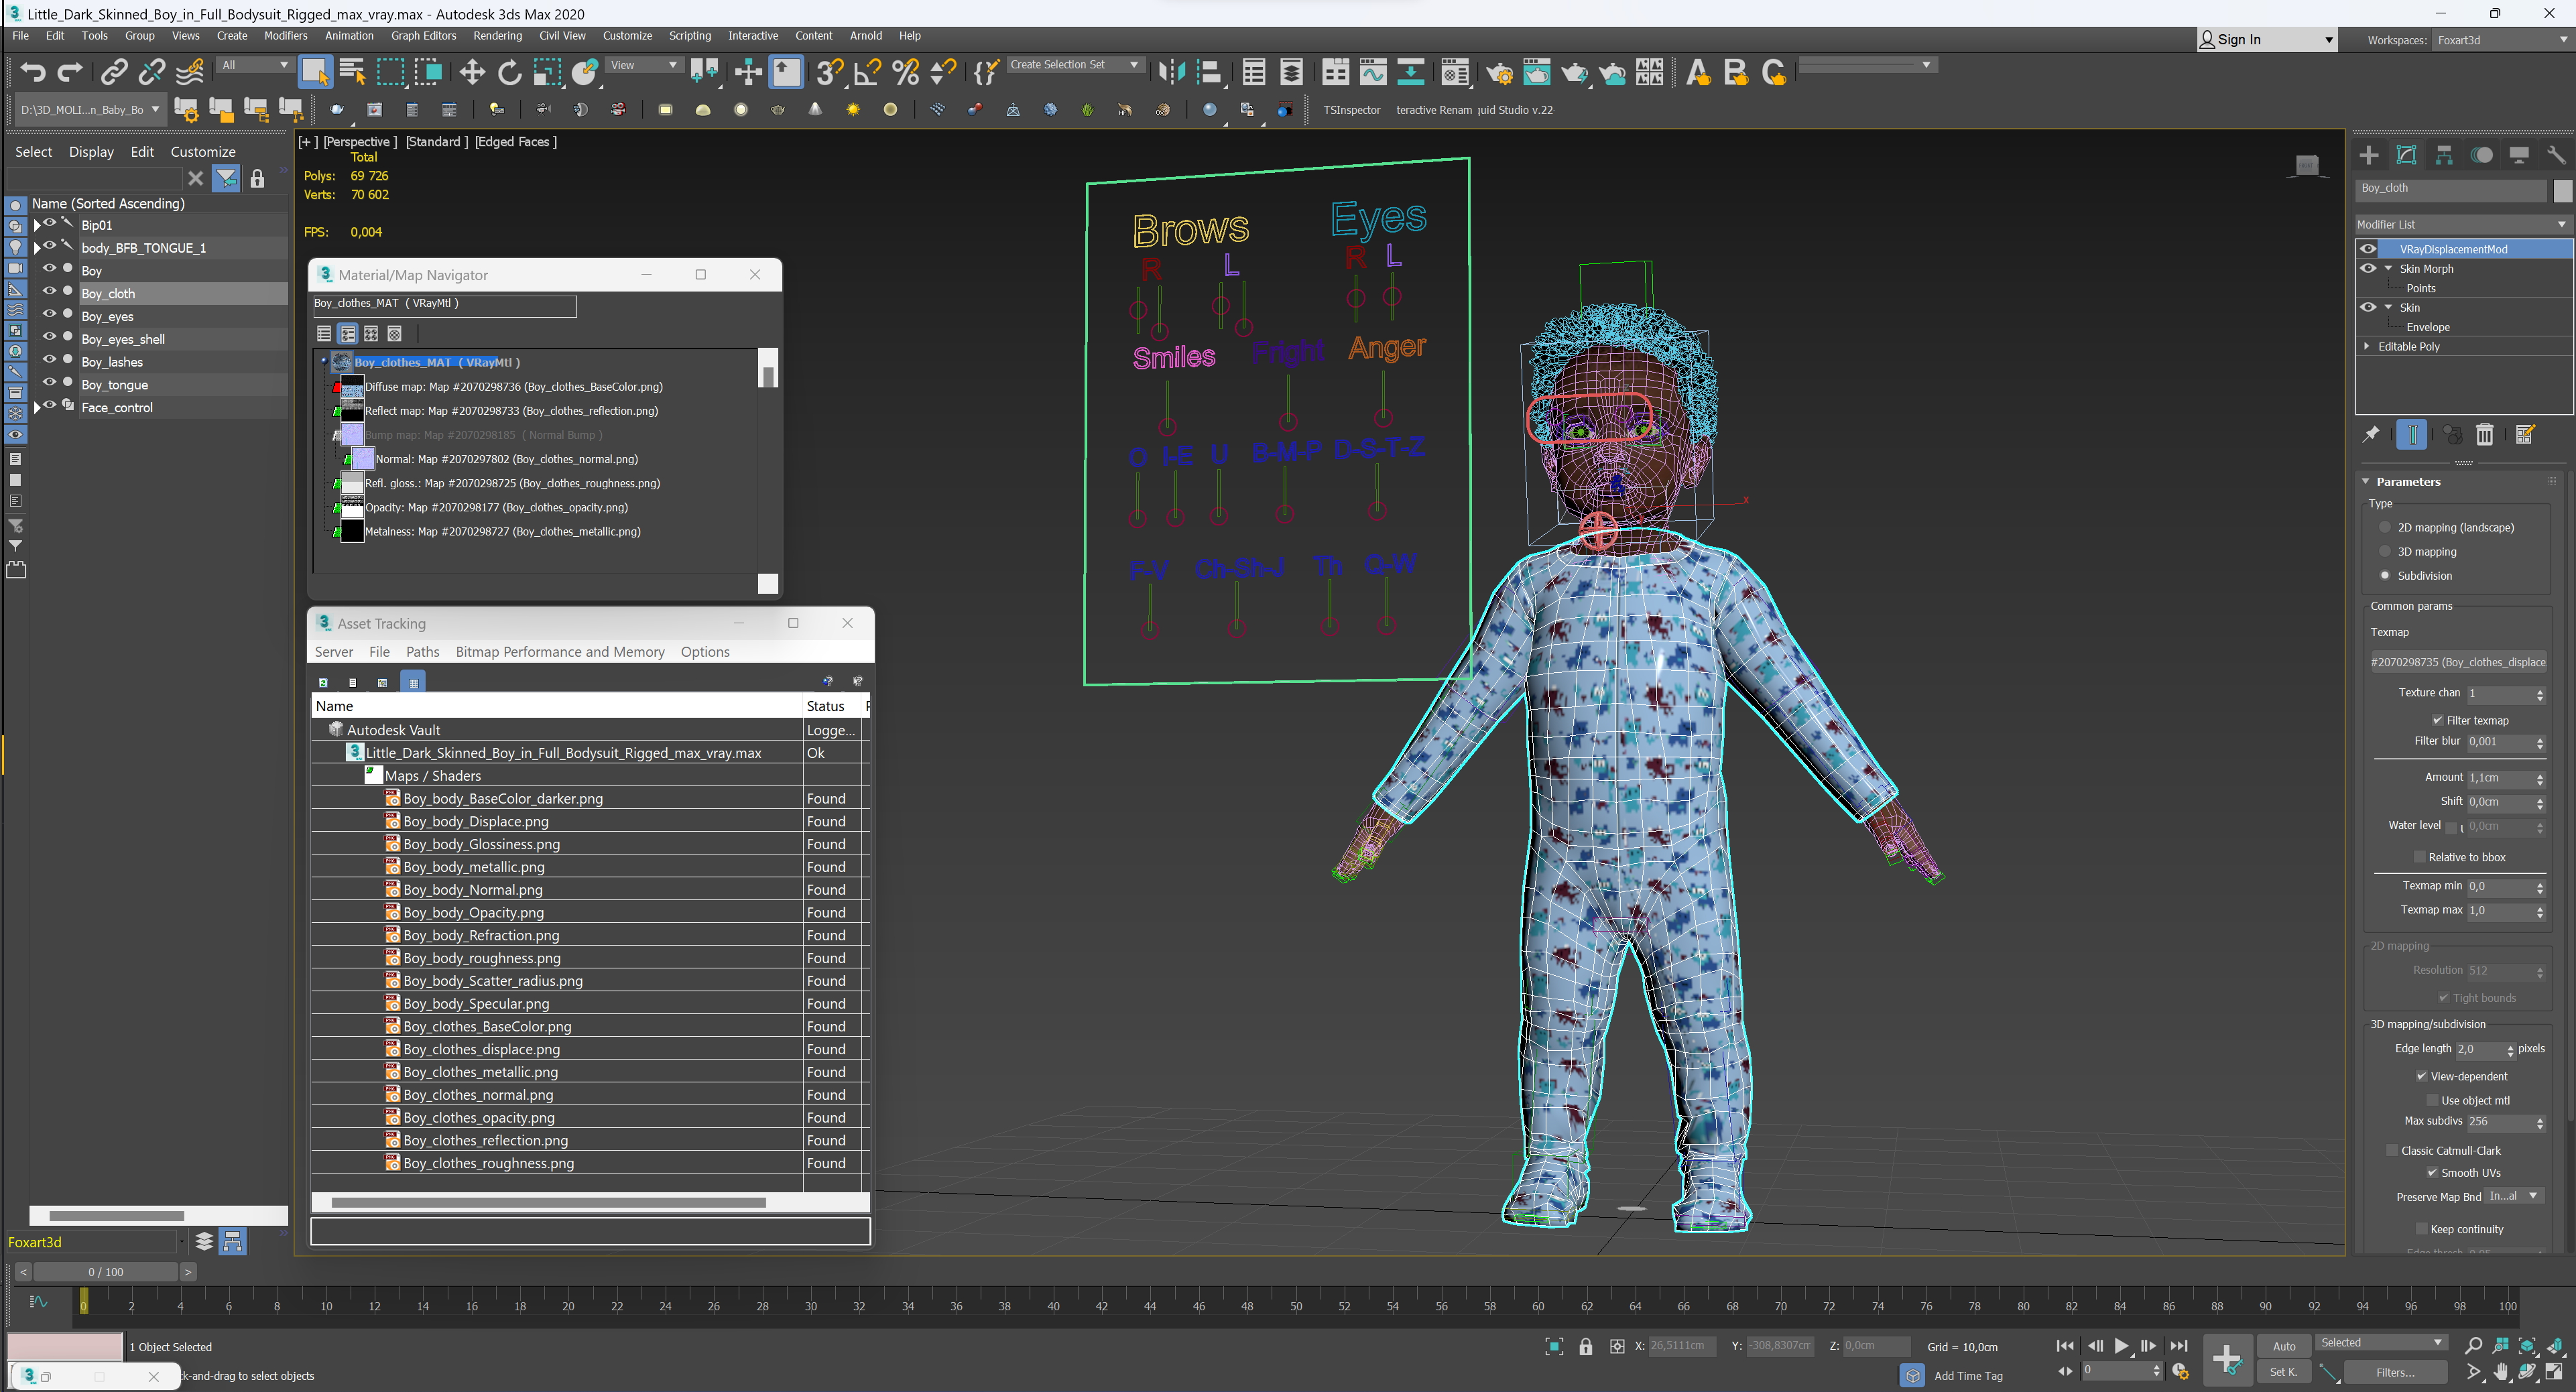Click the TSInspector toolbar button
The width and height of the screenshot is (2576, 1392).
[x=1351, y=110]
